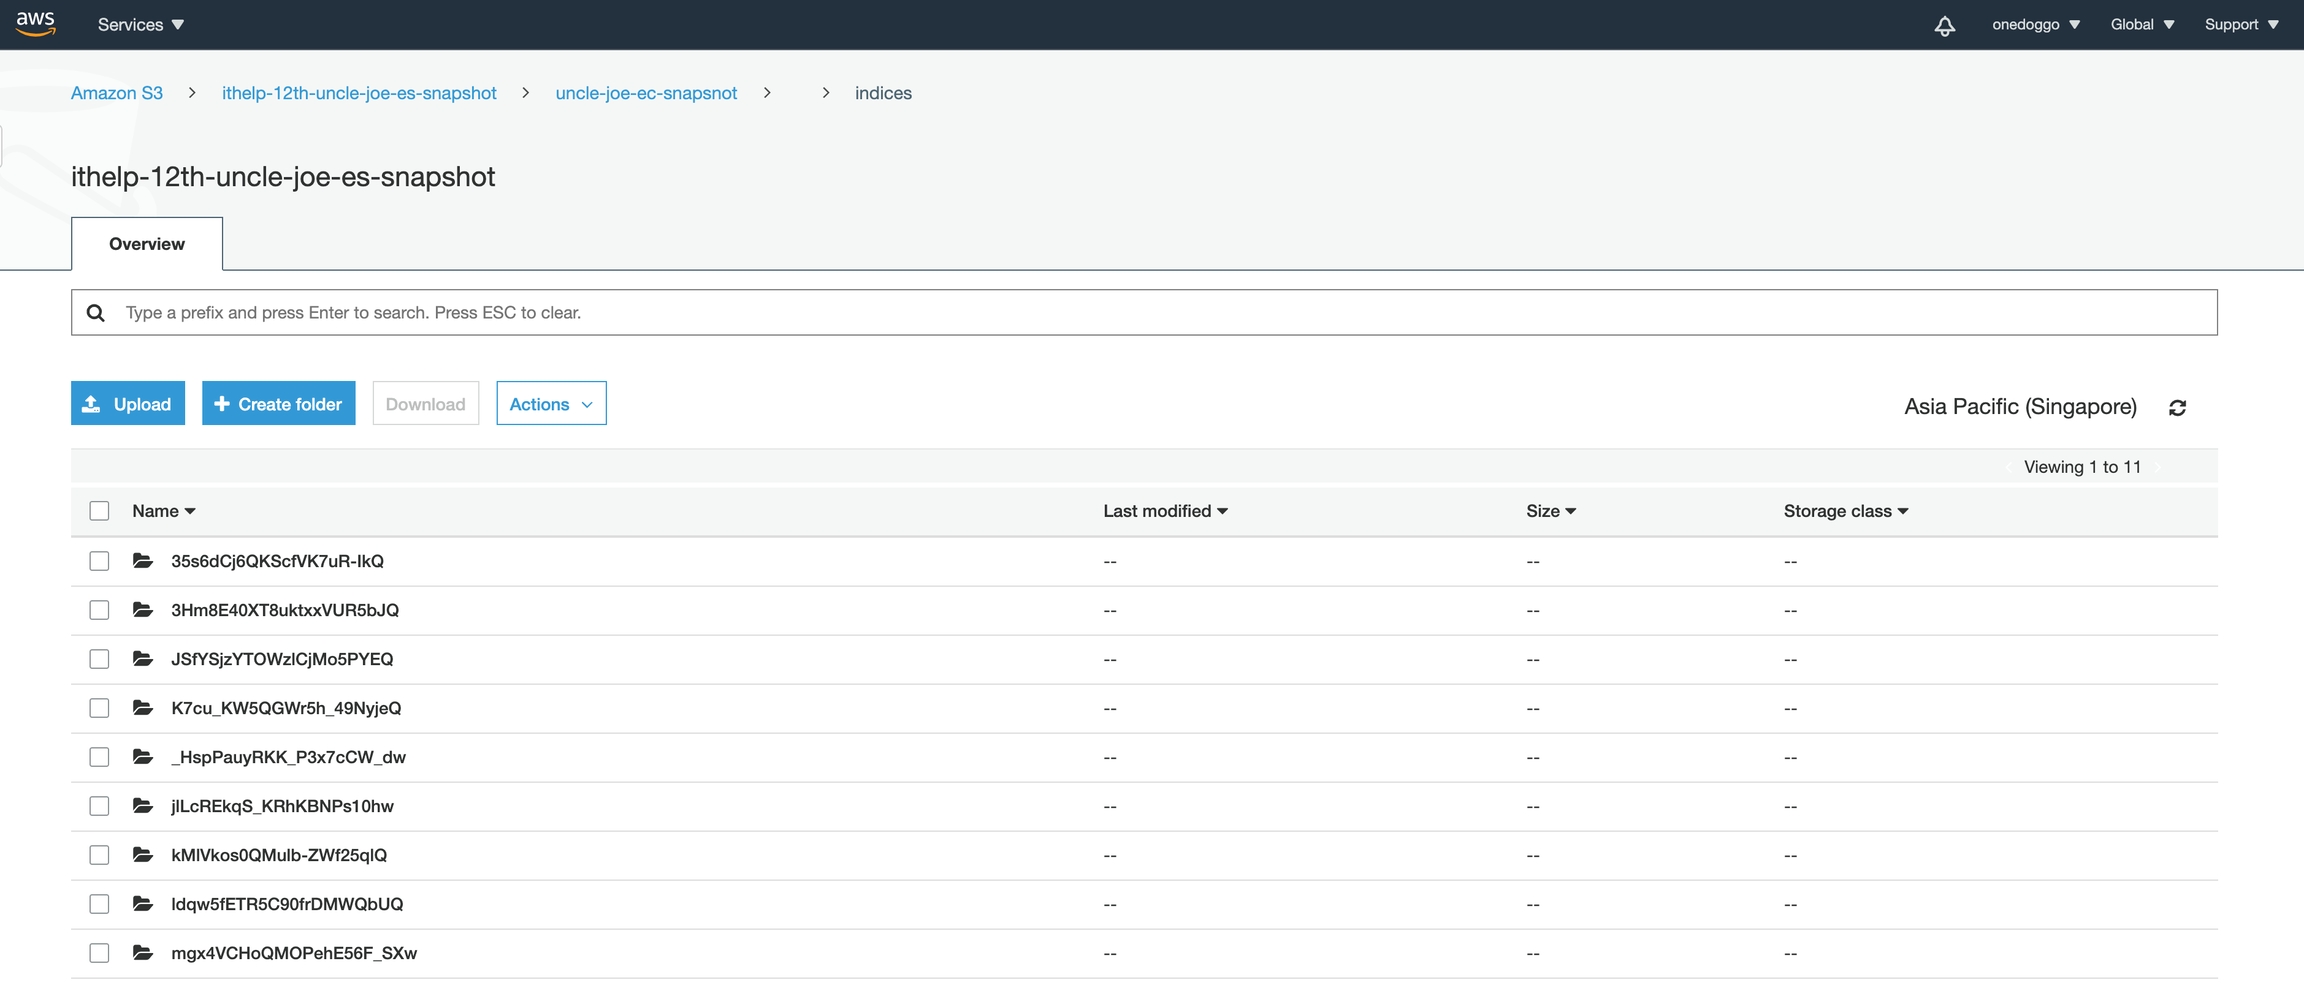Open folder icon for 35s6dCj6QKScfVK7uR-IkQ

(x=143, y=561)
